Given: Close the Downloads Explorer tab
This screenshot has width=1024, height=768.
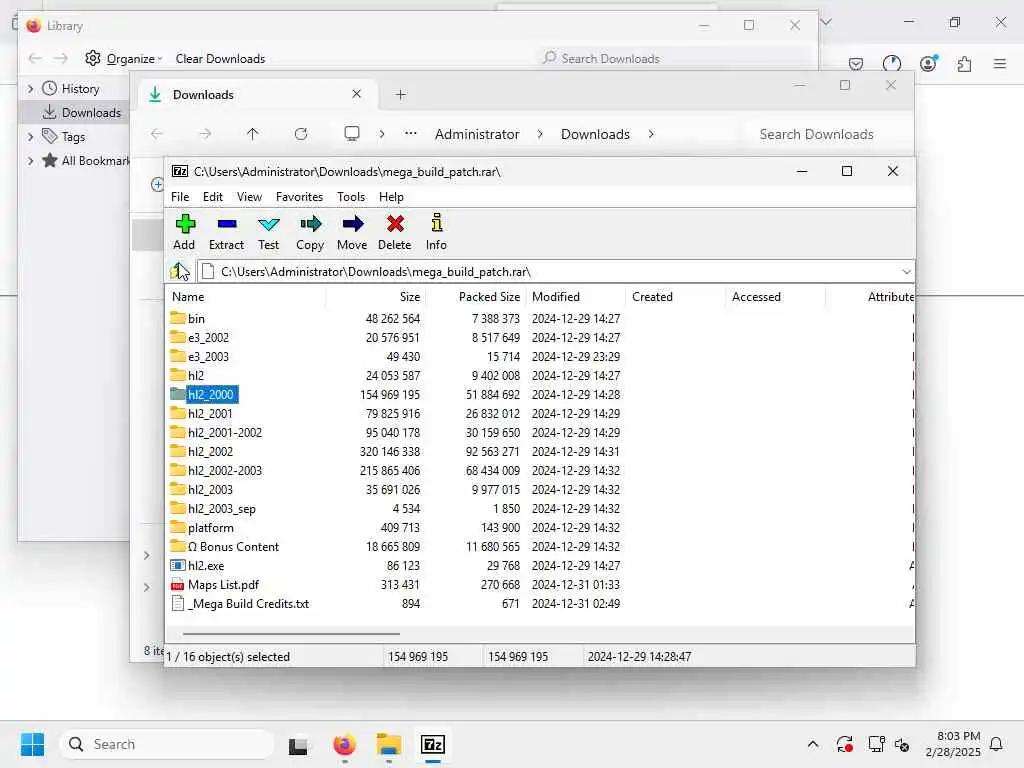Looking at the screenshot, I should point(357,94).
